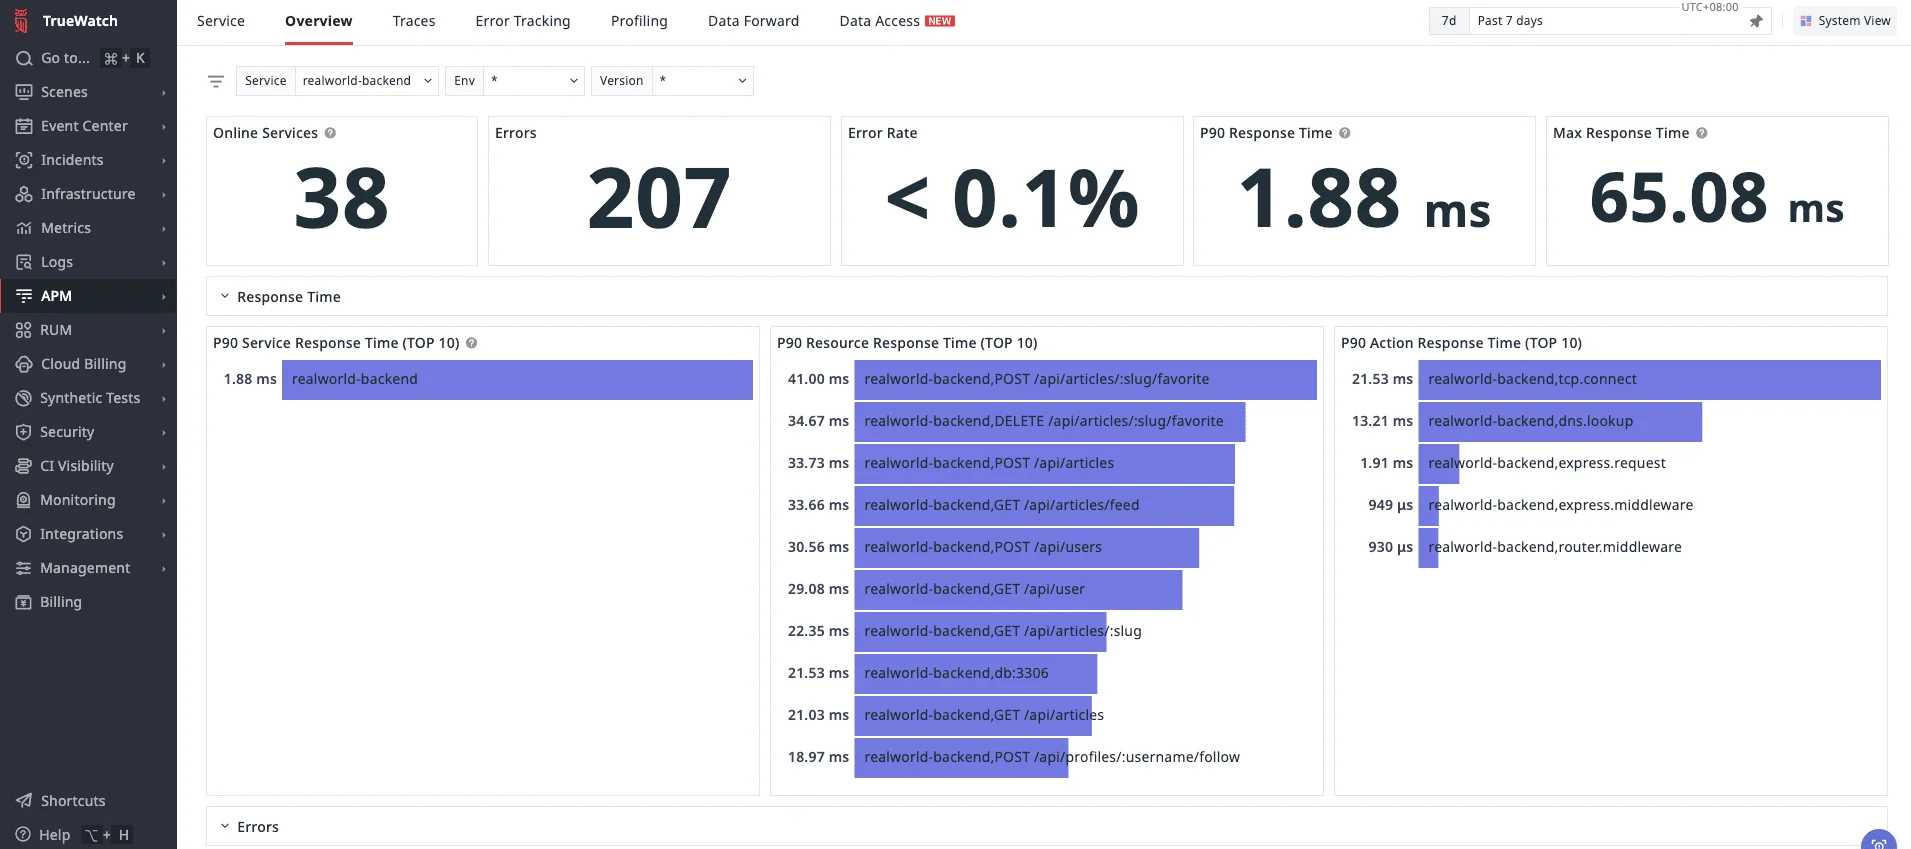Collapse the Errors section

pos(225,827)
